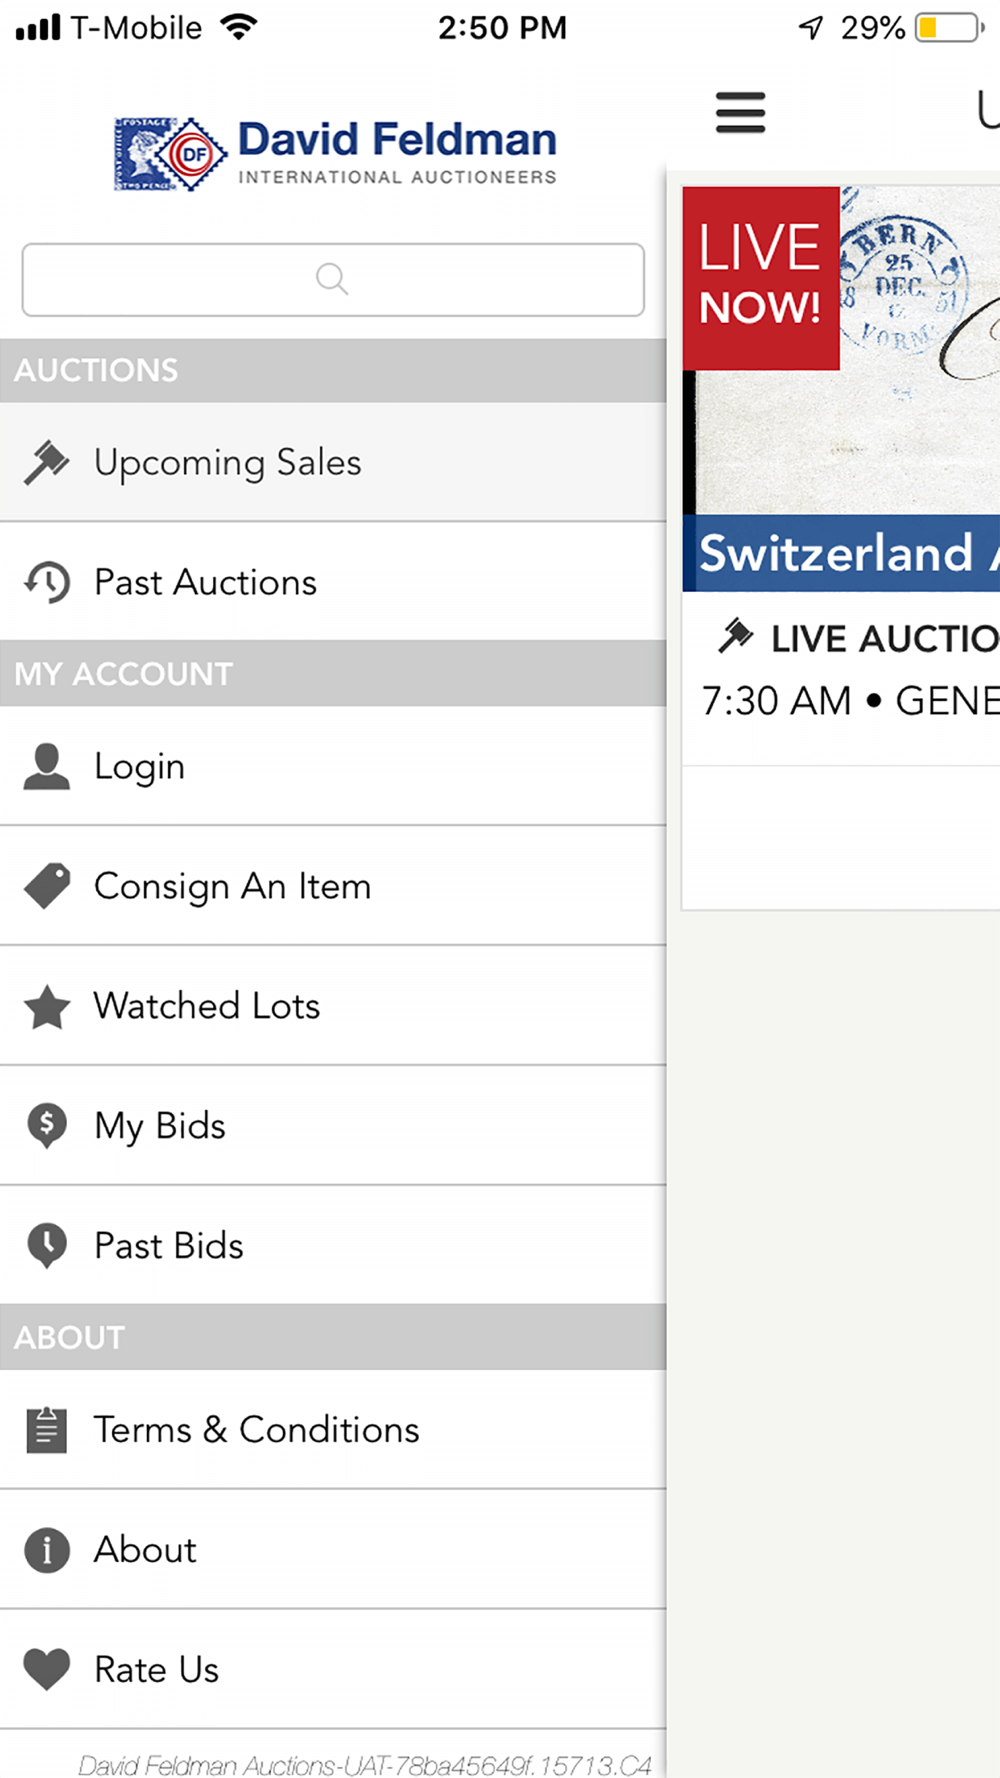Open the Upcoming Sales menu item
This screenshot has height=1778, width=1000.
click(333, 462)
